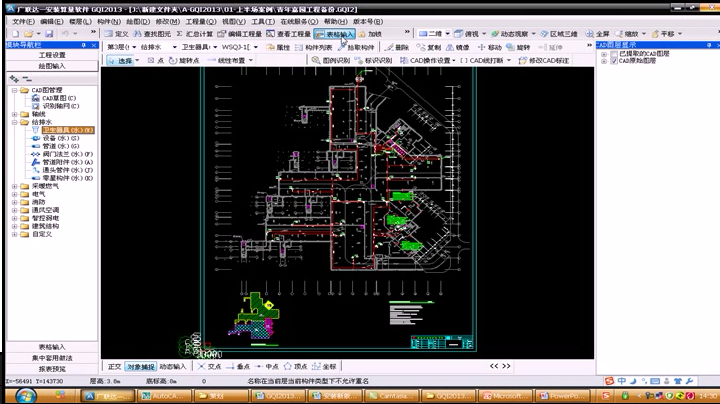The width and height of the screenshot is (720, 404).
Task: Open the 视图(V) menu
Action: [234, 22]
